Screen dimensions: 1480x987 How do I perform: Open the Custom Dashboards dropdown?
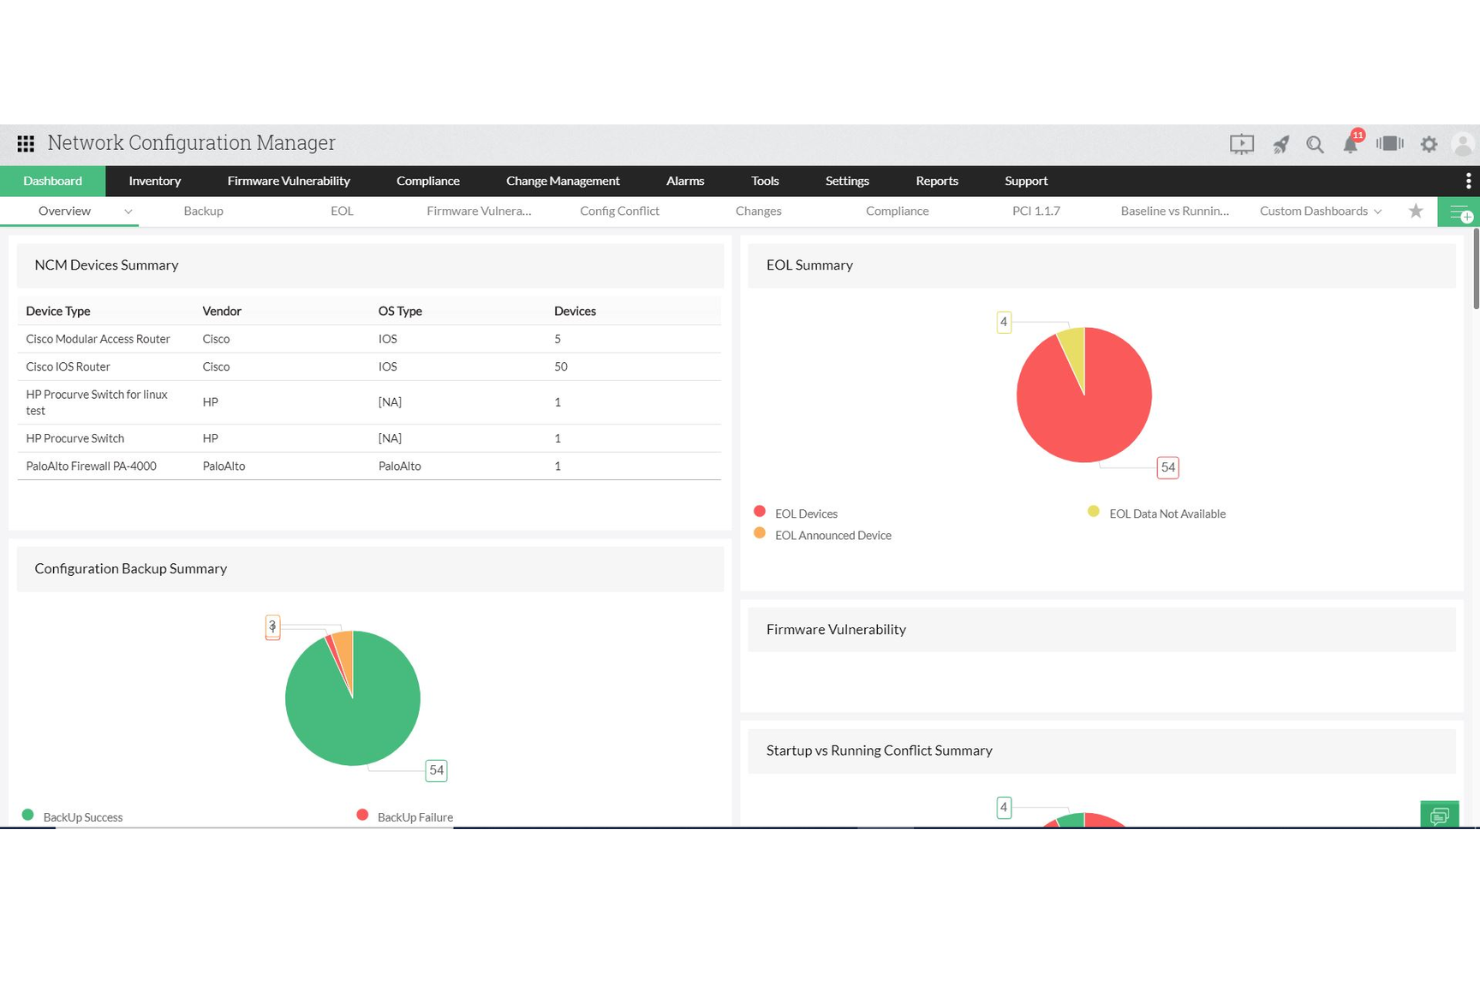[1320, 211]
